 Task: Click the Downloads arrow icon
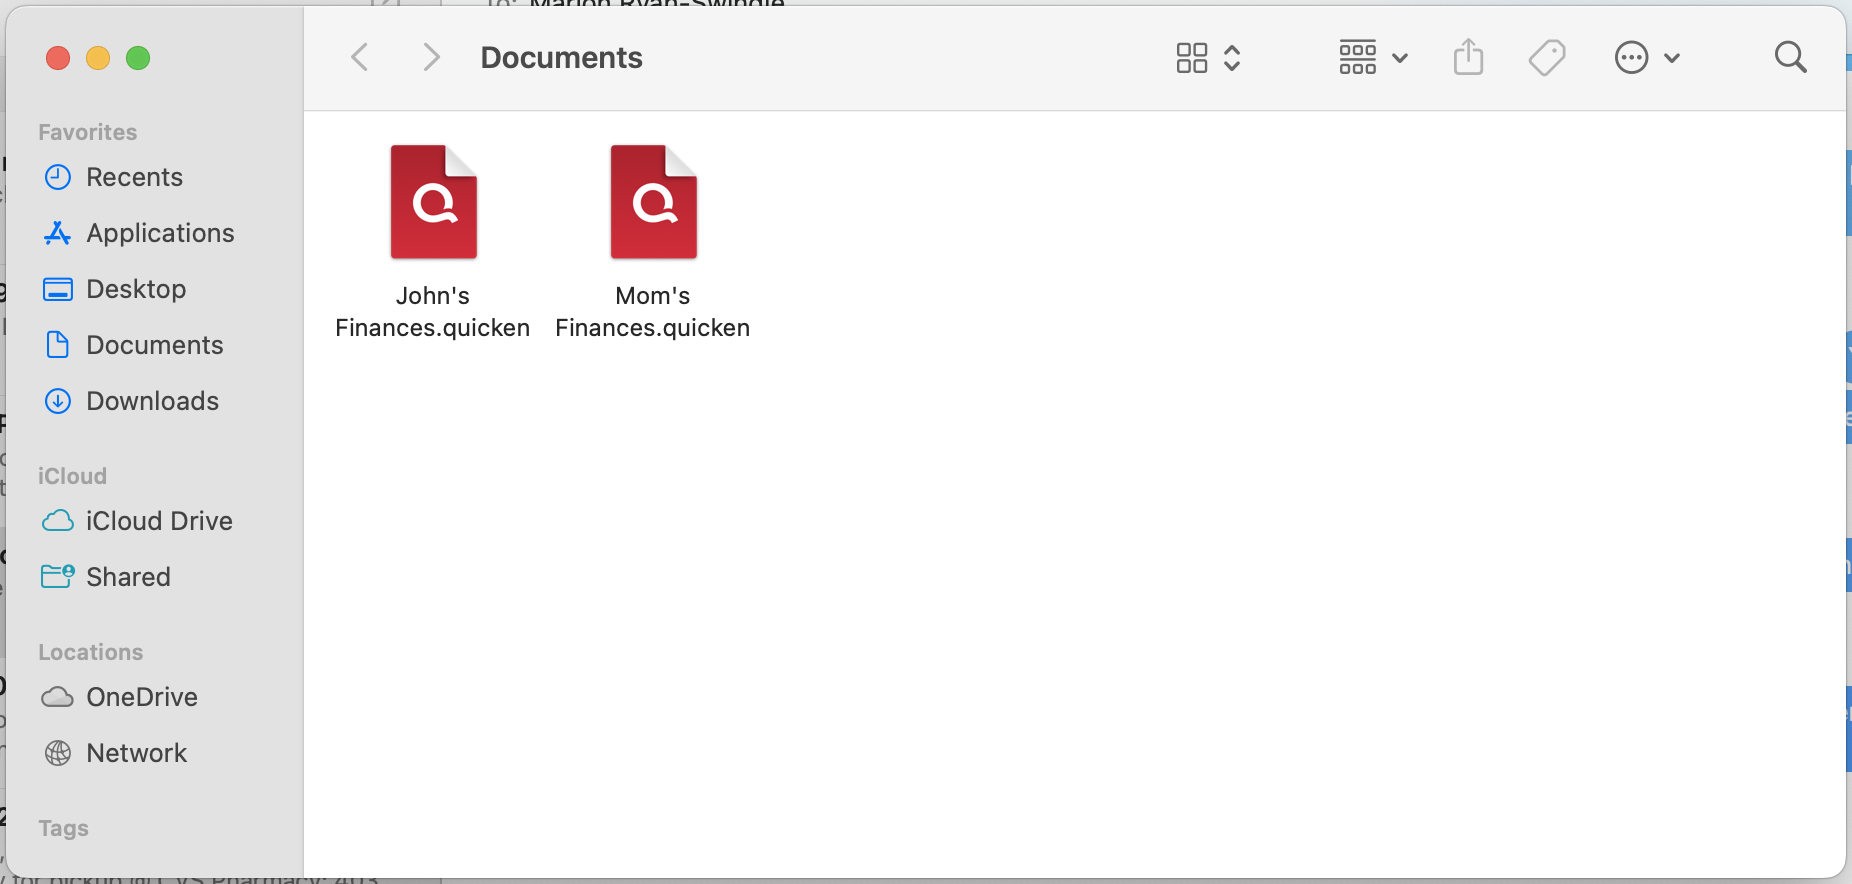[58, 401]
